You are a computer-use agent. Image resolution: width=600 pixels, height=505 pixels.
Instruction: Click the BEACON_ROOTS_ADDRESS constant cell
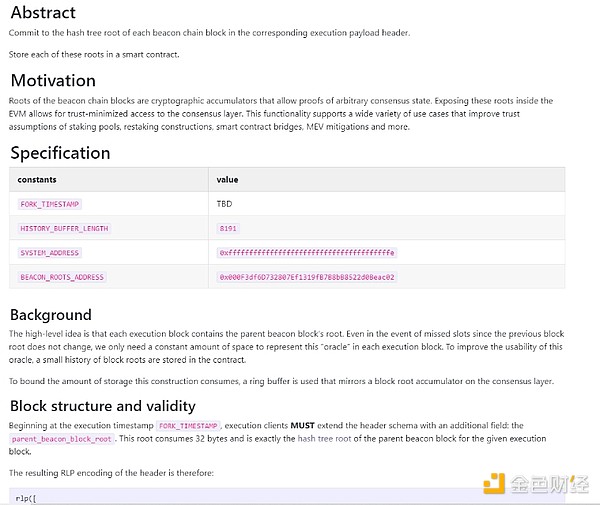coord(62,277)
